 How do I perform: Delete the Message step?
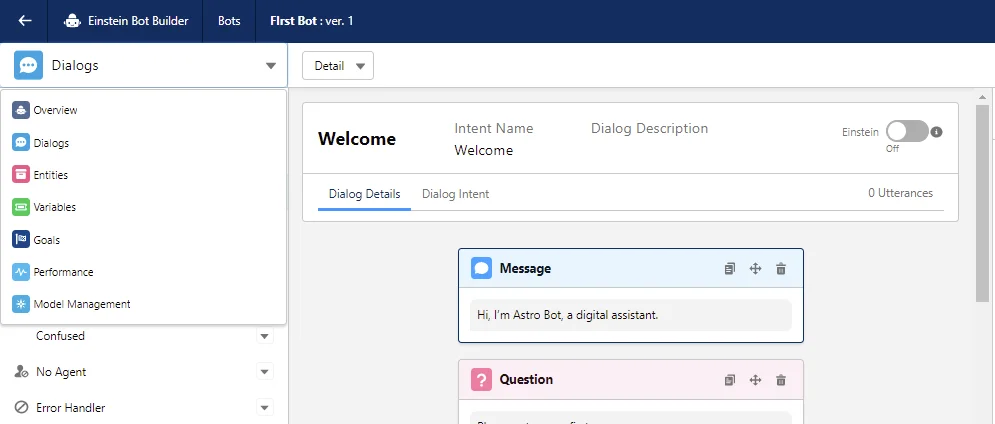click(781, 268)
